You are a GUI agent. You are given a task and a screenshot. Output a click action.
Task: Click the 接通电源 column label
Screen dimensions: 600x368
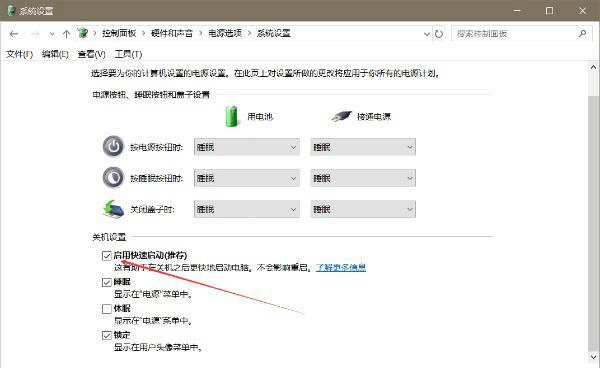click(x=374, y=116)
